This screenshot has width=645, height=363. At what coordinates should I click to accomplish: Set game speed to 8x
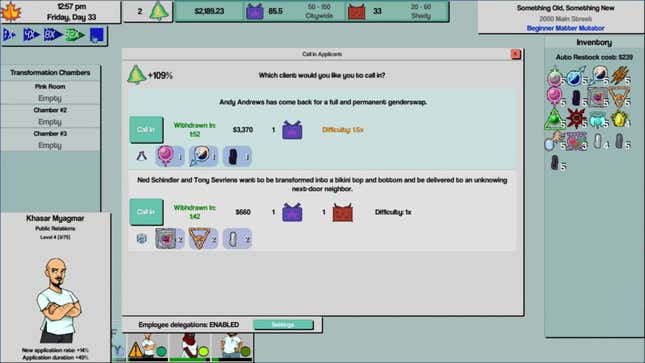point(53,35)
